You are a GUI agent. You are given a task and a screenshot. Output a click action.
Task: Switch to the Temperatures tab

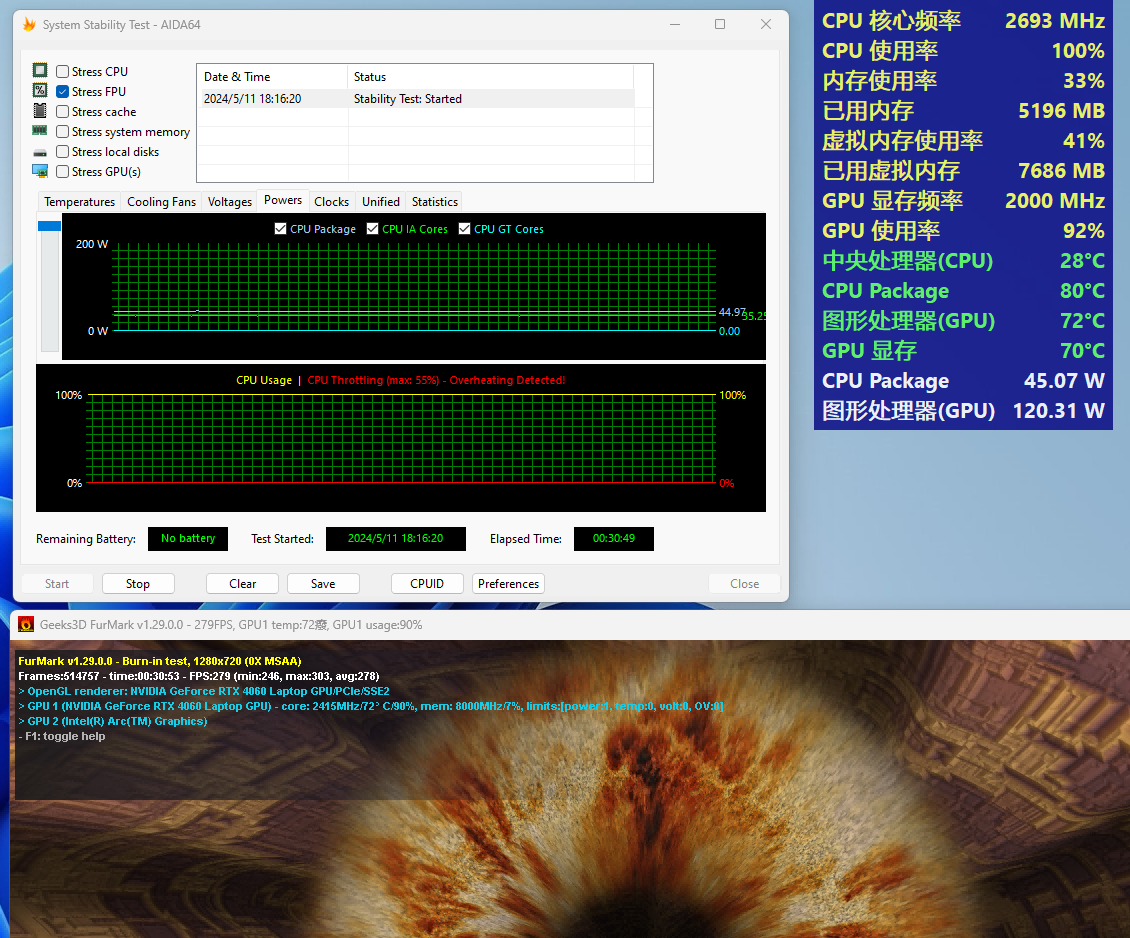coord(79,202)
